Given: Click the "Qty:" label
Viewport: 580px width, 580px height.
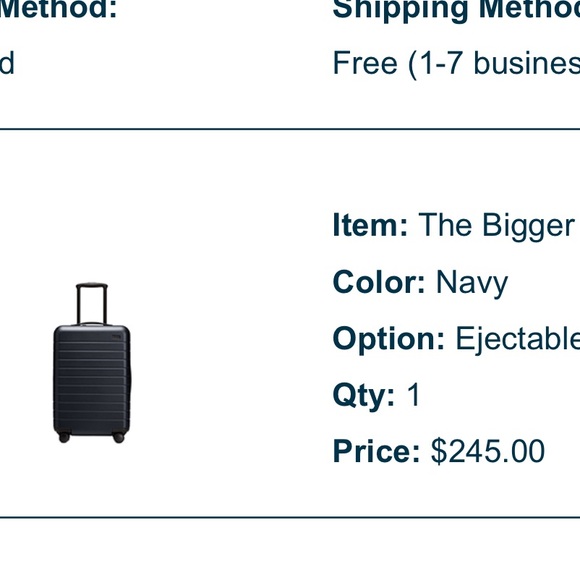Looking at the screenshot, I should pos(364,396).
